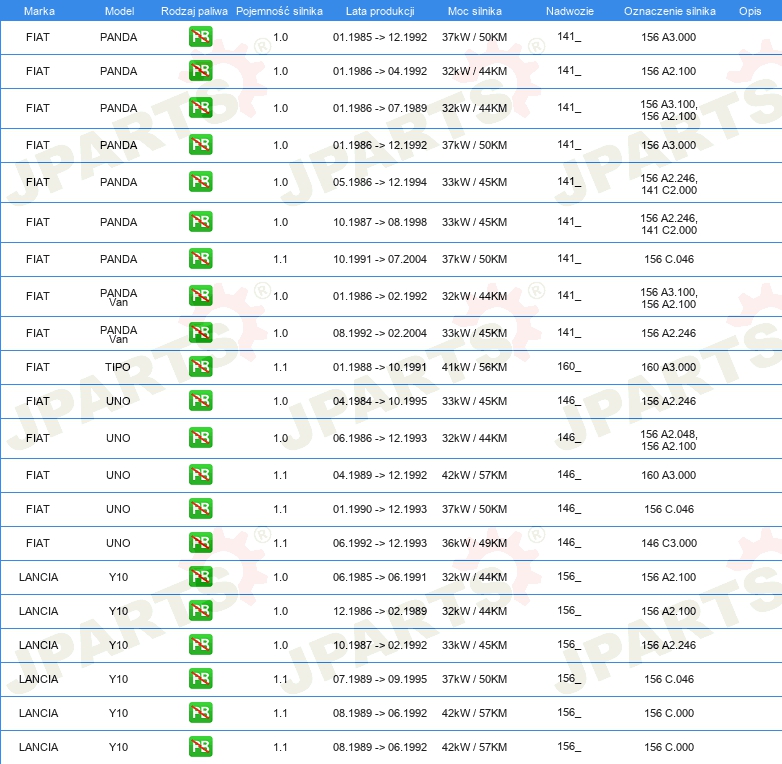This screenshot has width=782, height=764.
Task: Sort by the Marka column header
Action: coord(39,11)
